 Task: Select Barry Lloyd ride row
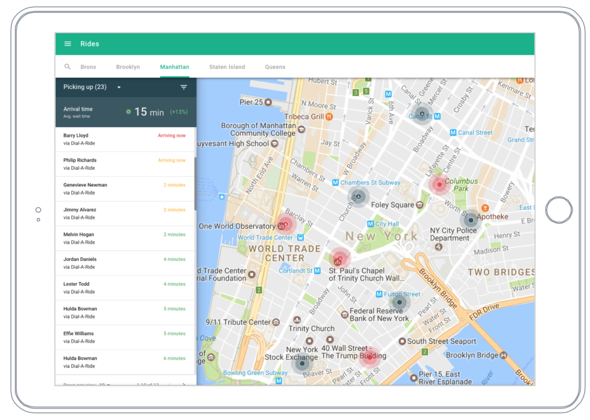[126, 139]
